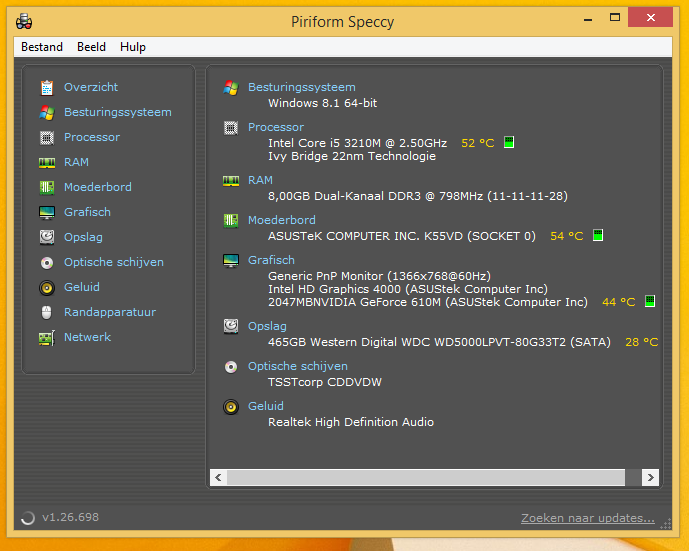Click the Zoeken naar updates link
Screen dimensions: 689x551
[x=587, y=518]
